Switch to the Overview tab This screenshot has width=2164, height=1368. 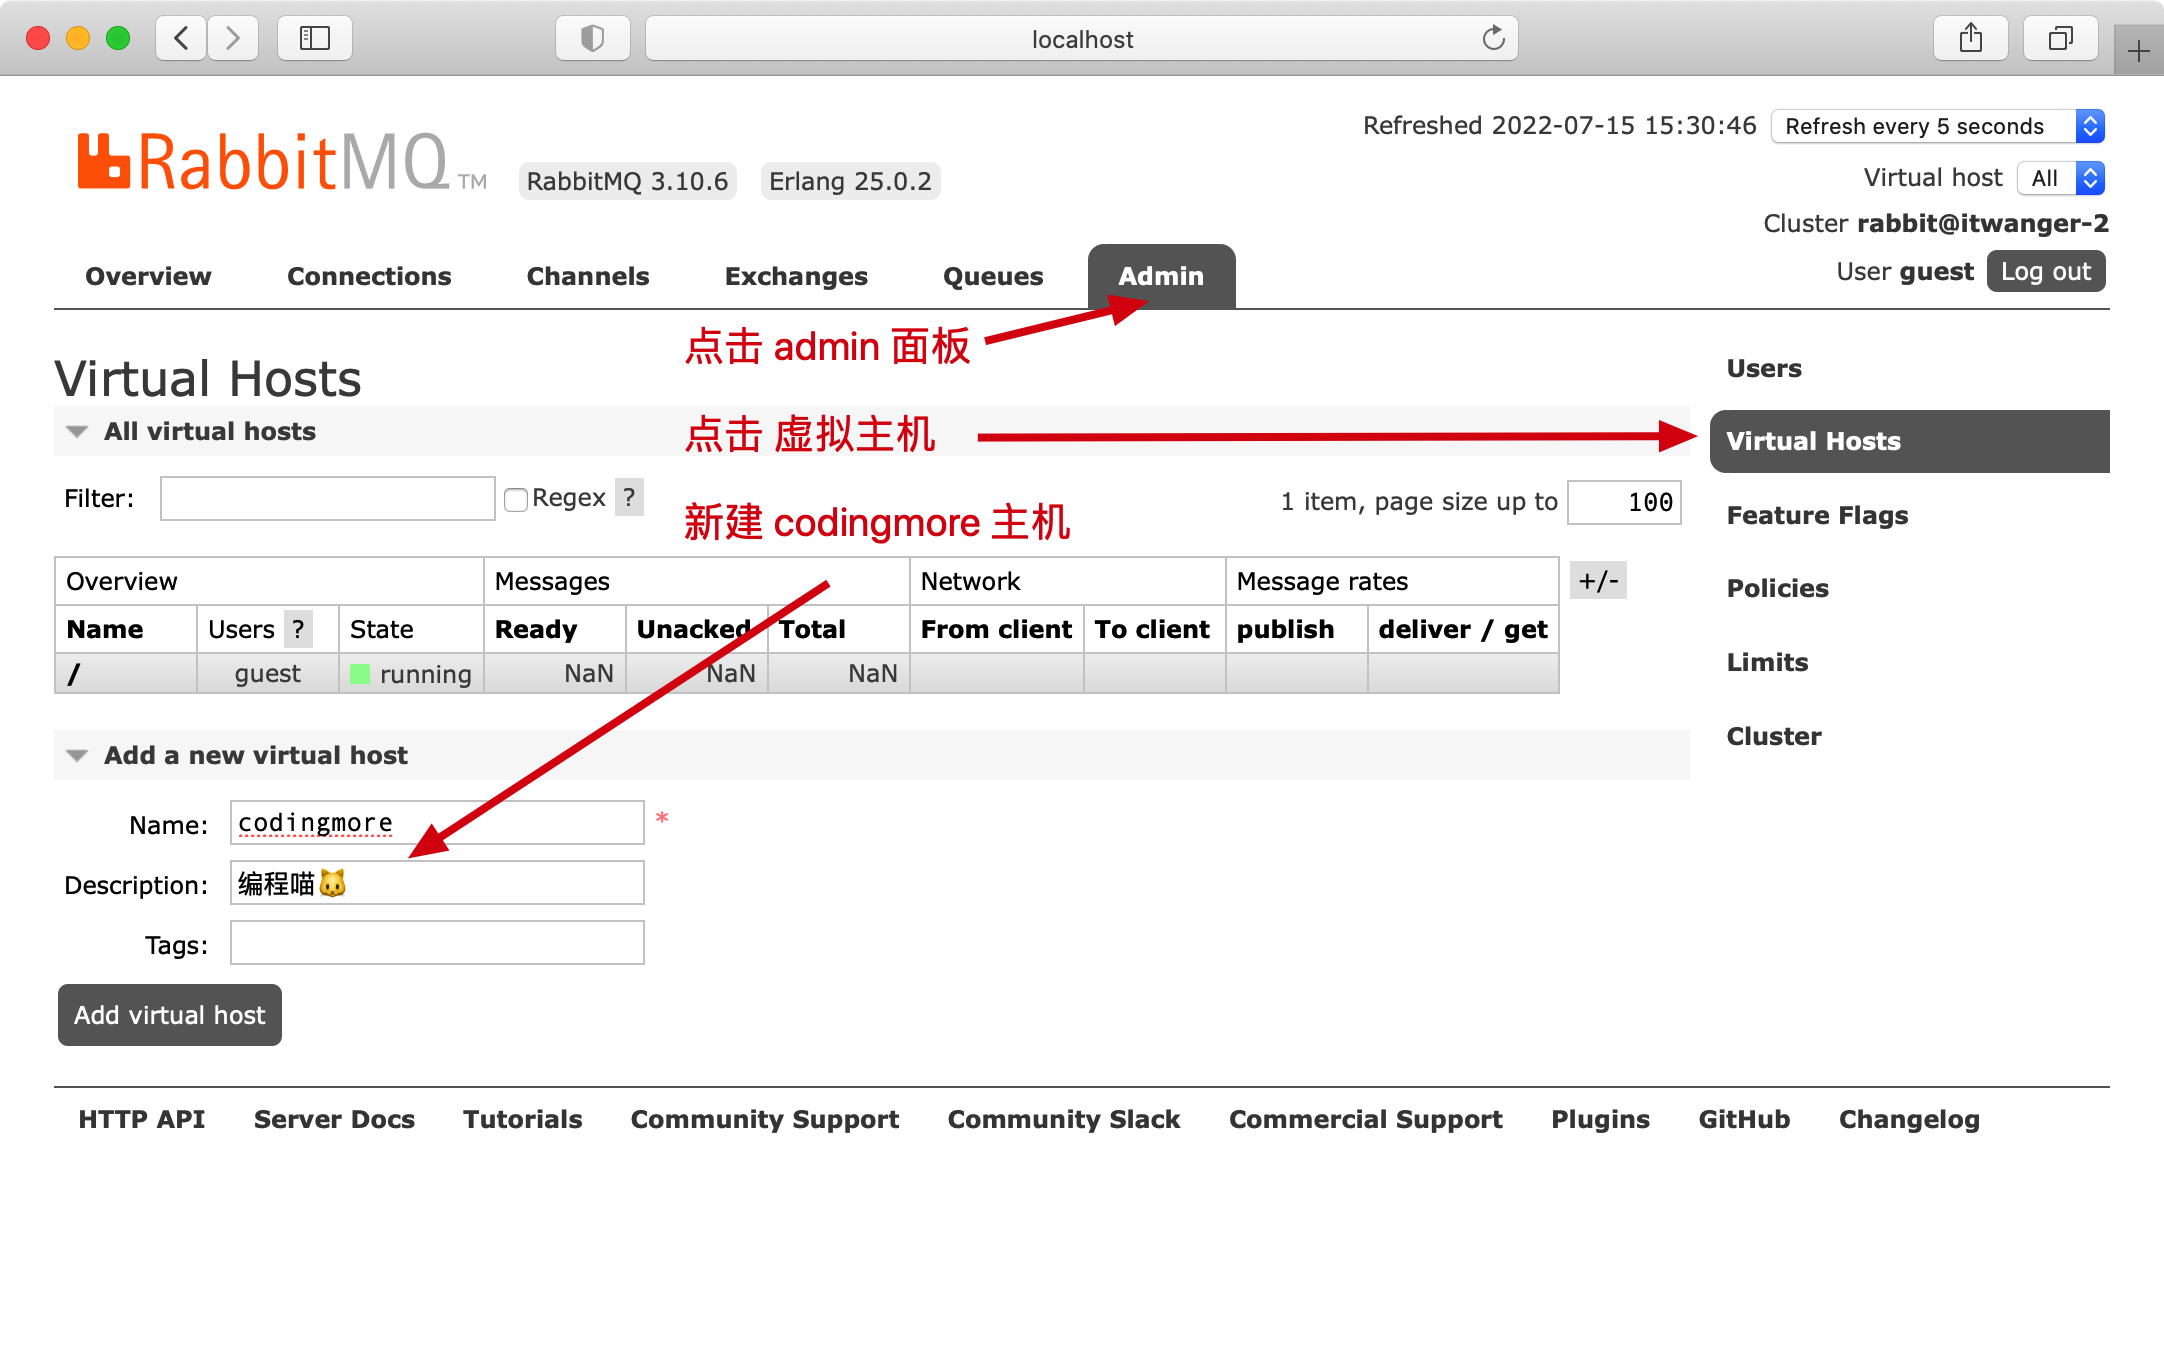pyautogui.click(x=147, y=276)
